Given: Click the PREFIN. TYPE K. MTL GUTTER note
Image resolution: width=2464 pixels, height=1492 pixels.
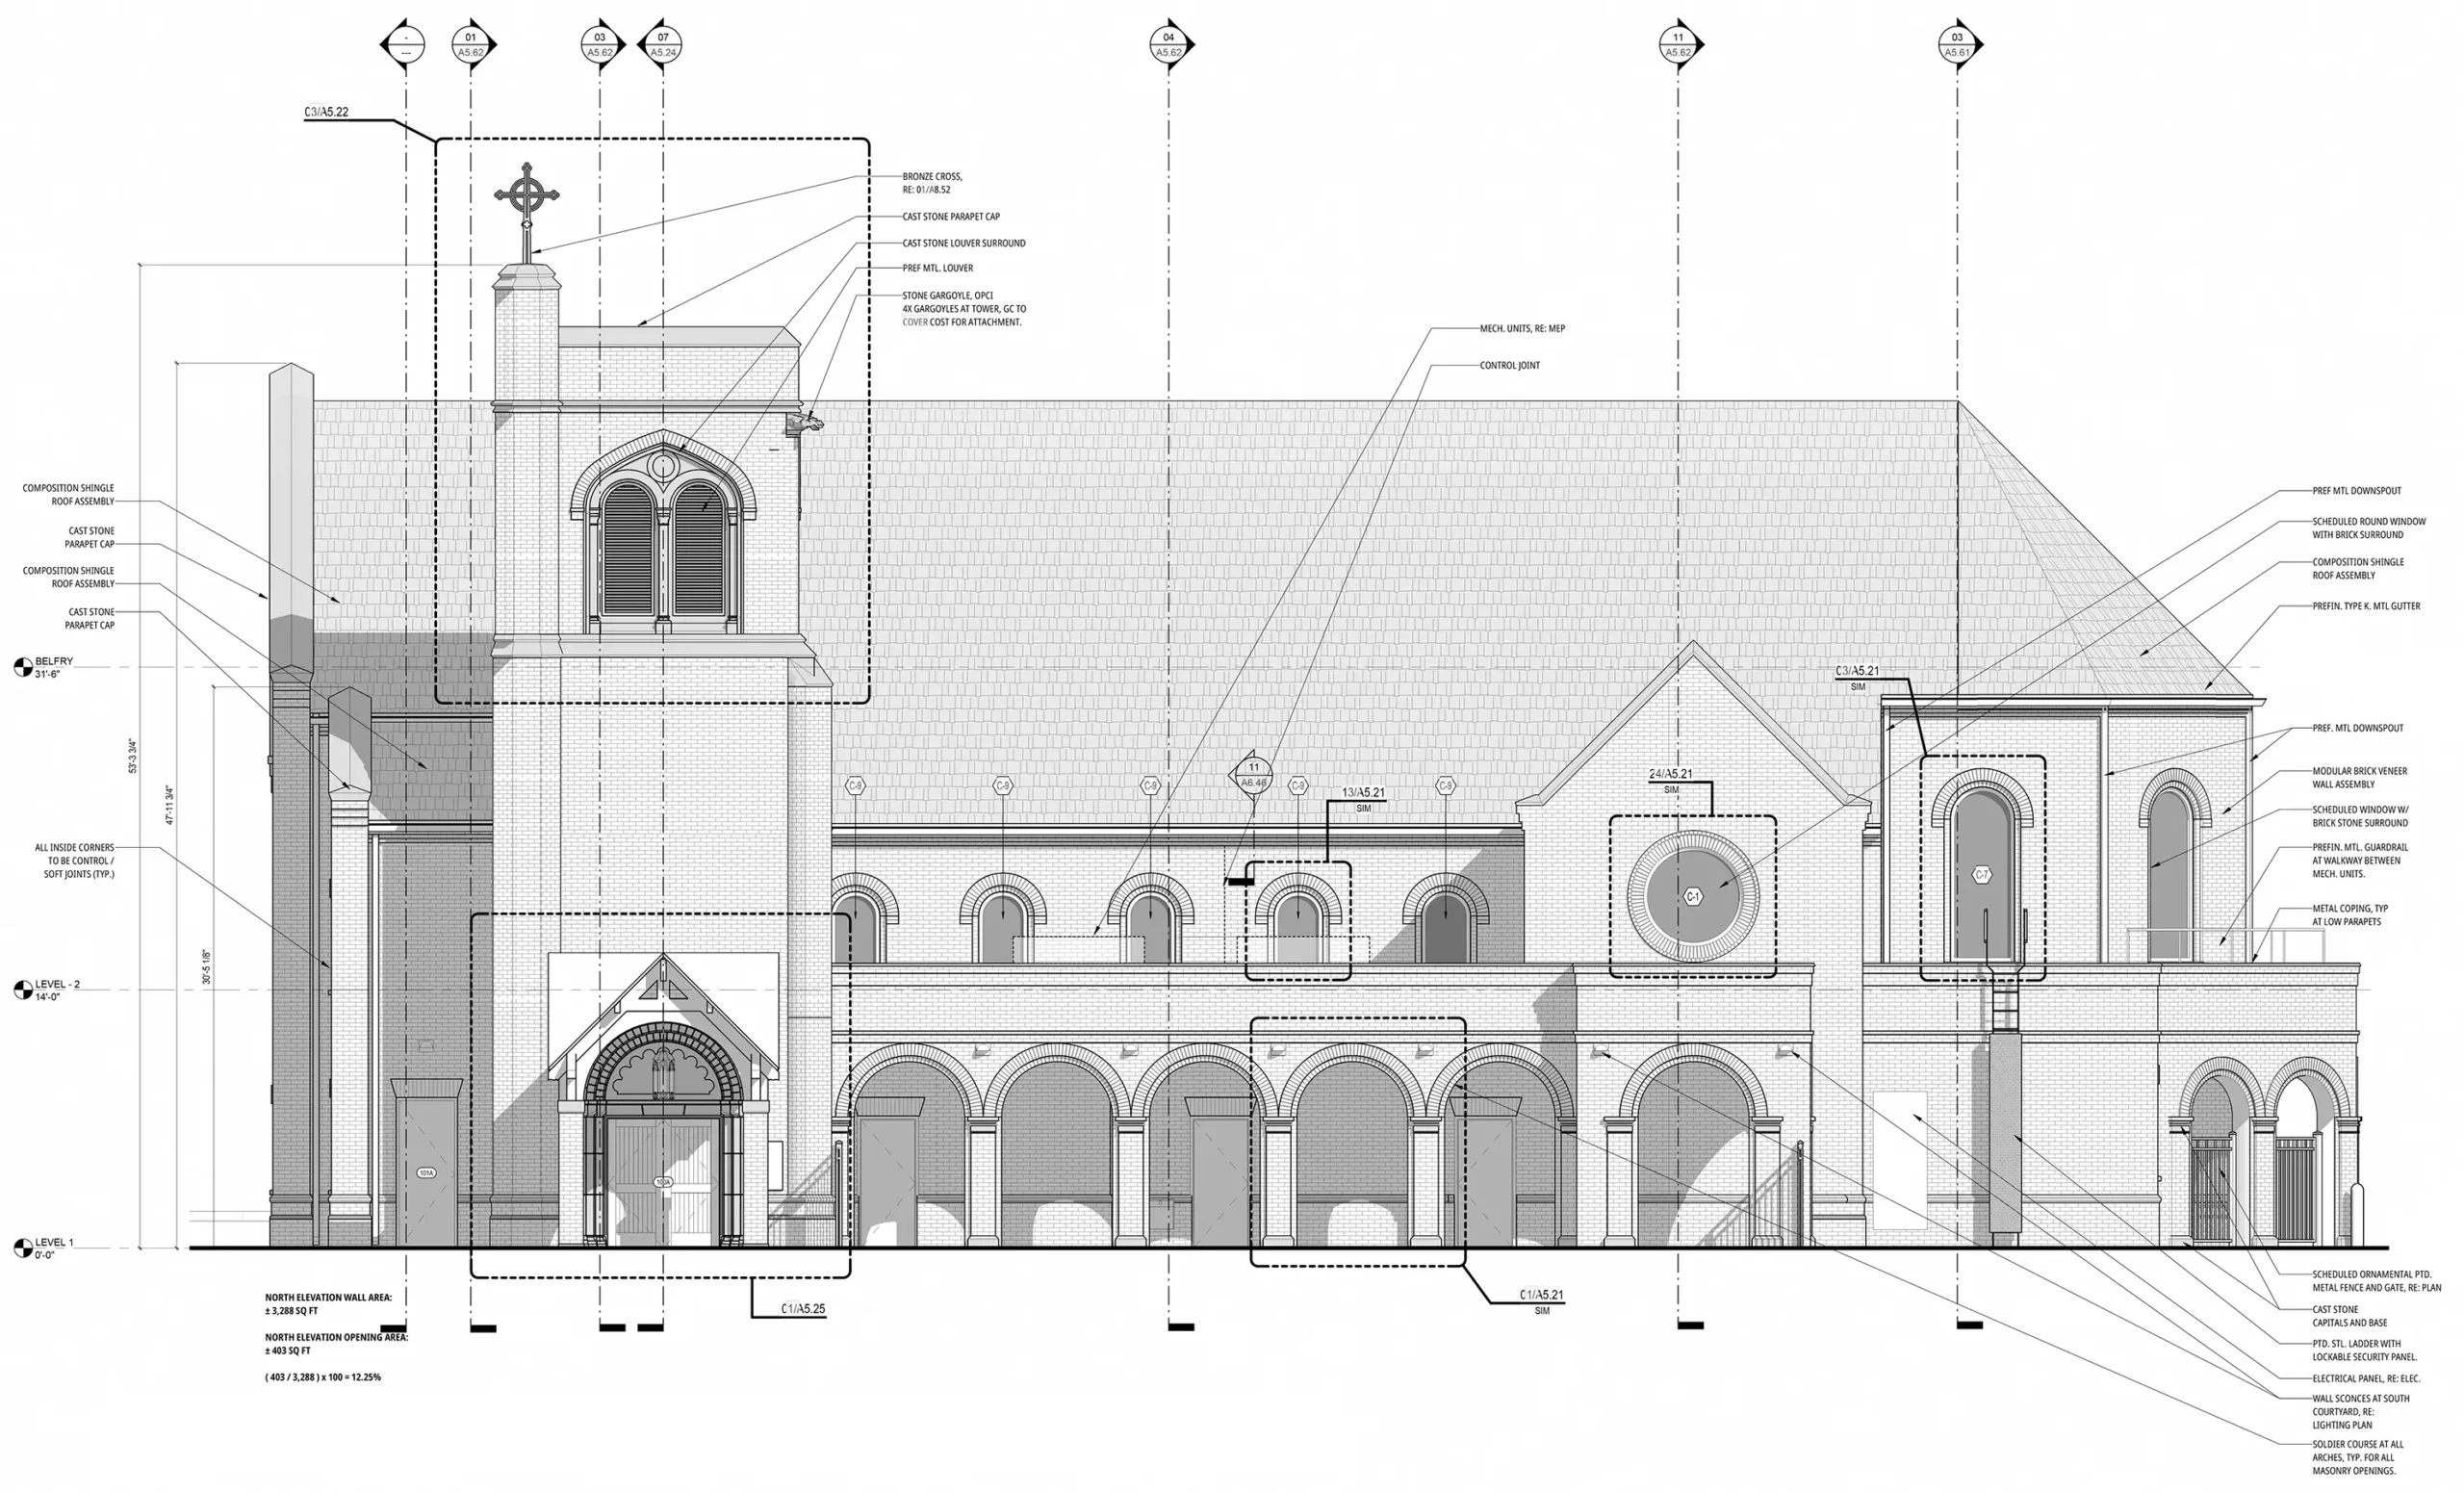Looking at the screenshot, I should click(x=2366, y=606).
